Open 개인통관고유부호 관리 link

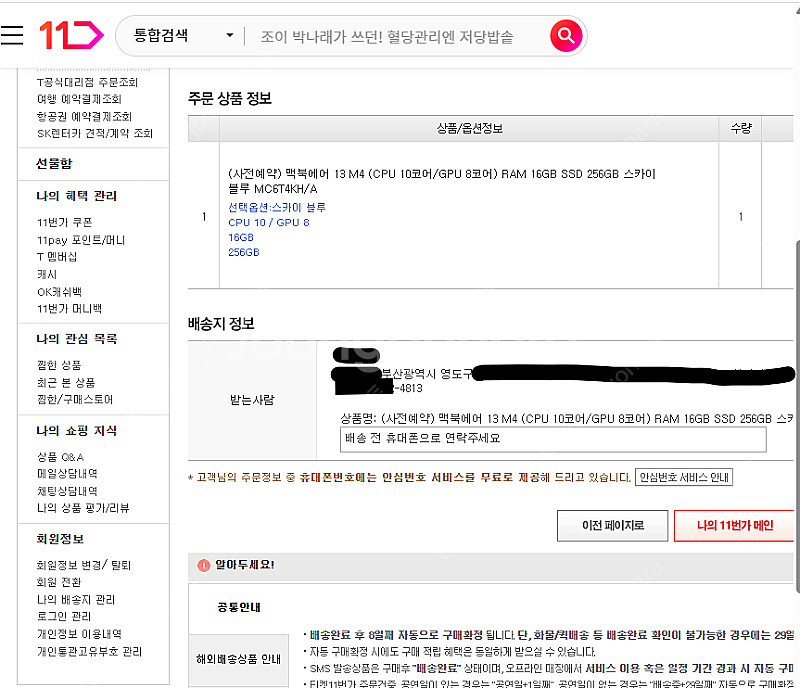[89, 651]
